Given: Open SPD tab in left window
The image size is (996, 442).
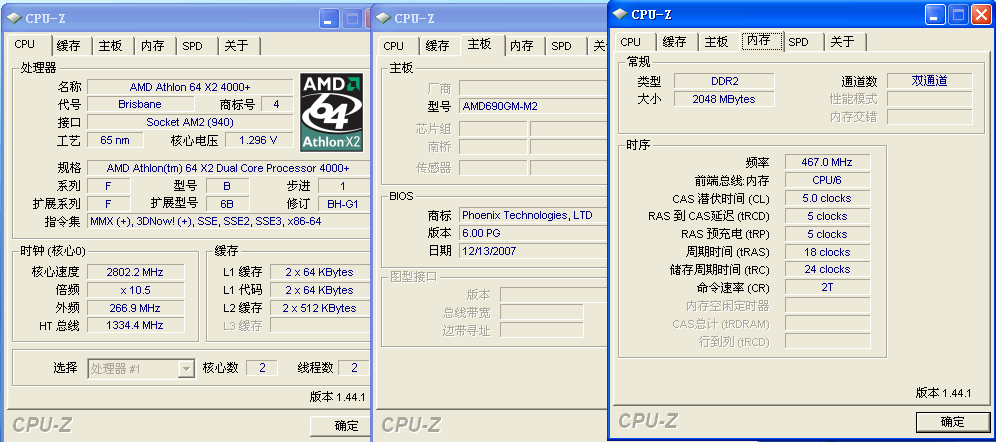Looking at the screenshot, I should coord(192,46).
